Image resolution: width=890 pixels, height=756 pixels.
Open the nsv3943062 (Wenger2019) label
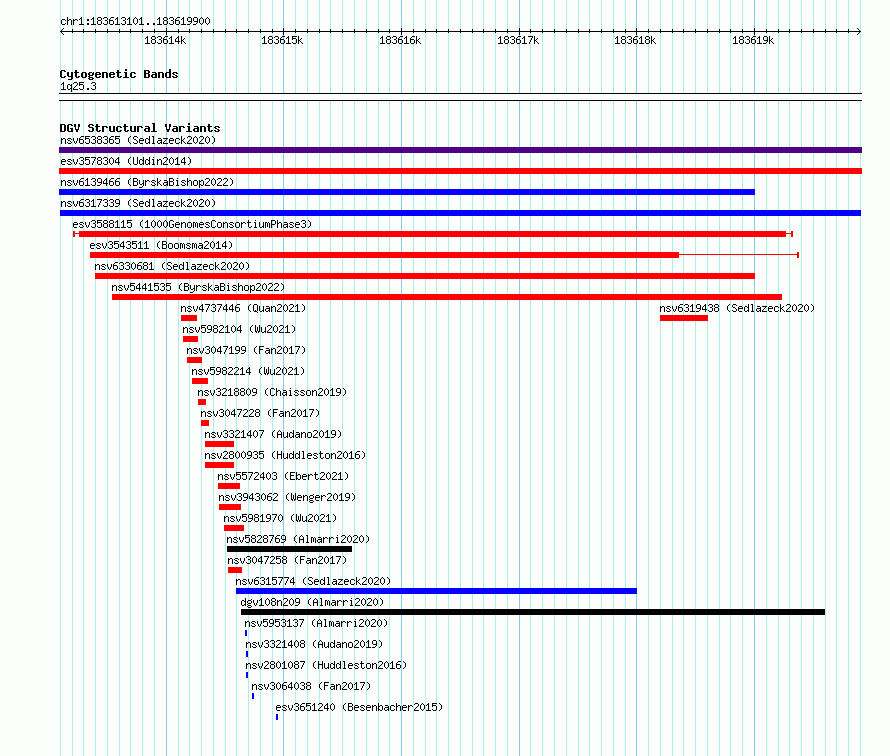[287, 497]
